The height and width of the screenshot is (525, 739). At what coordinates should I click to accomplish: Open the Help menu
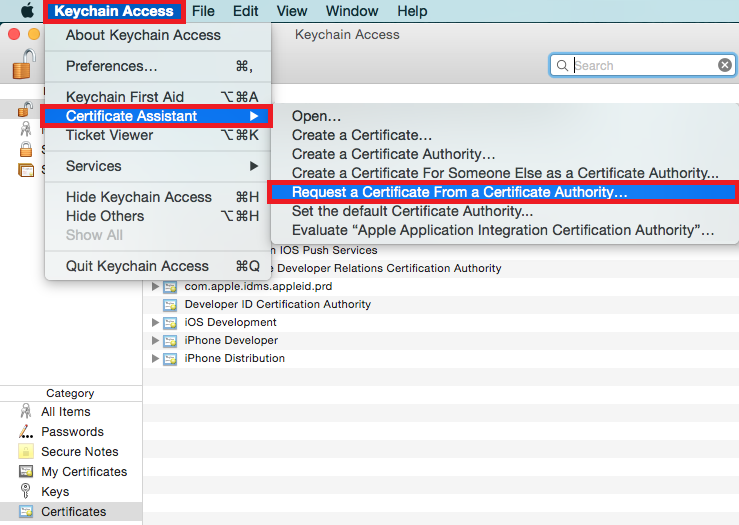pyautogui.click(x=412, y=11)
